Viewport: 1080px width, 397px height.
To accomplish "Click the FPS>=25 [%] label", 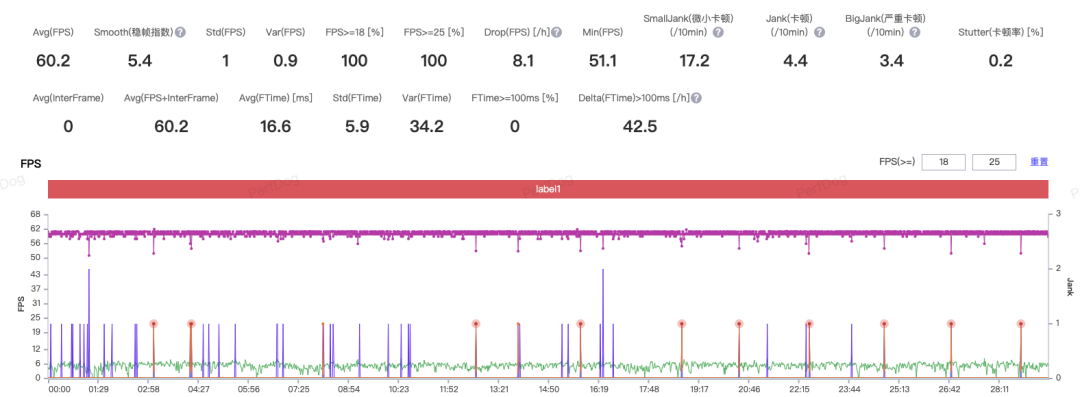I will point(434,32).
